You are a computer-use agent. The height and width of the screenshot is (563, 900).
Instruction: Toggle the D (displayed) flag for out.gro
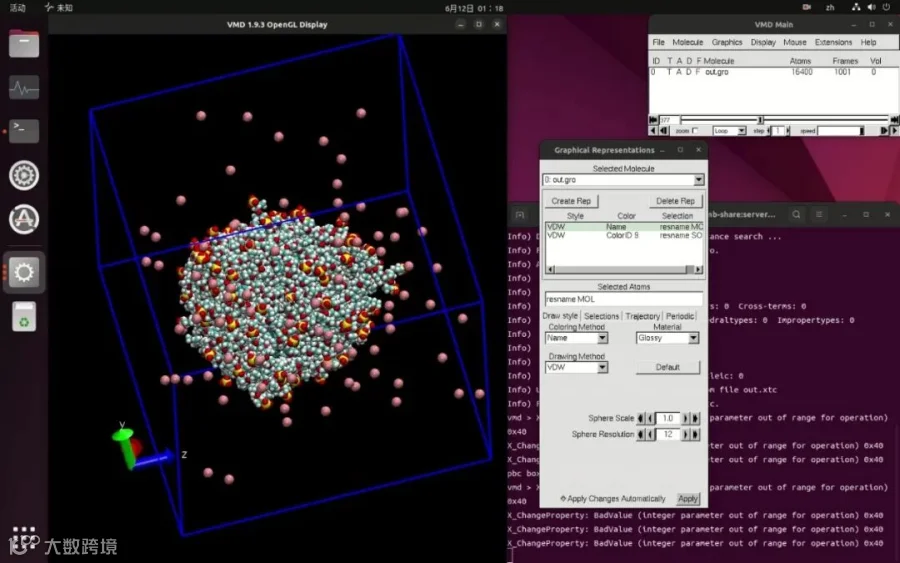point(688,72)
